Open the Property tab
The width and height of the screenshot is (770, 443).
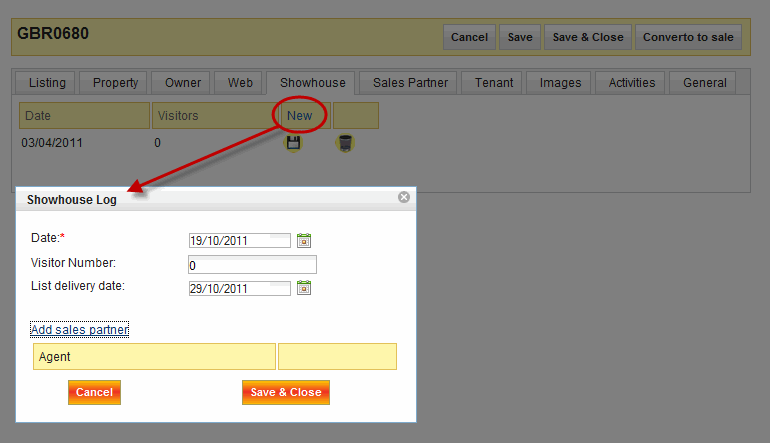(115, 83)
